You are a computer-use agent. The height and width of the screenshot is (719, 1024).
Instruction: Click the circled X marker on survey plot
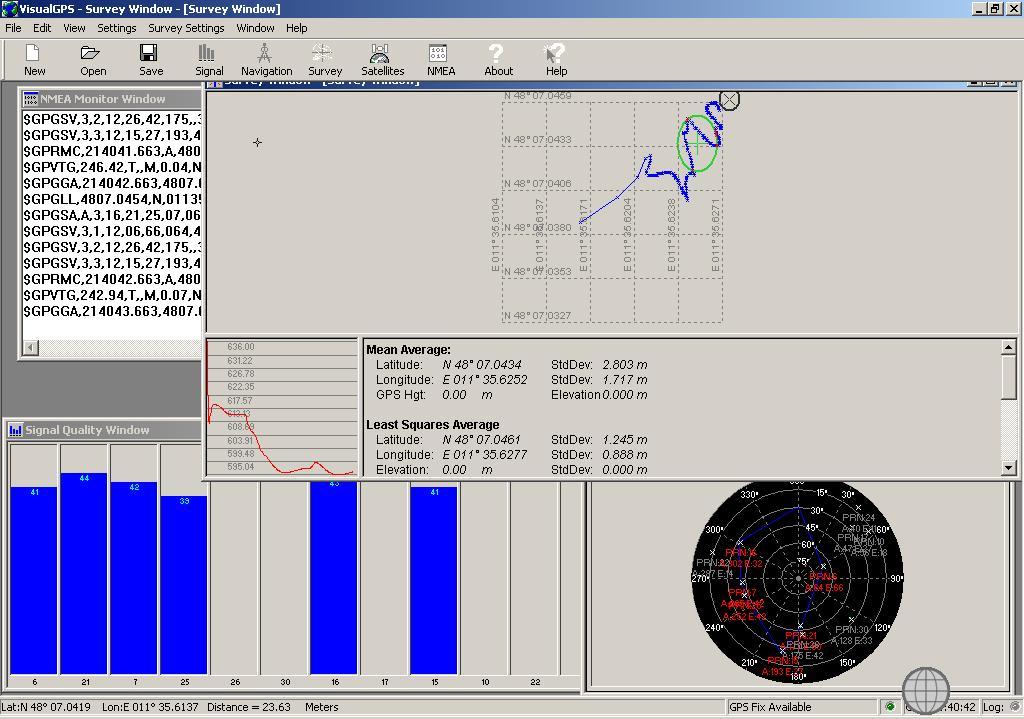pyautogui.click(x=729, y=100)
